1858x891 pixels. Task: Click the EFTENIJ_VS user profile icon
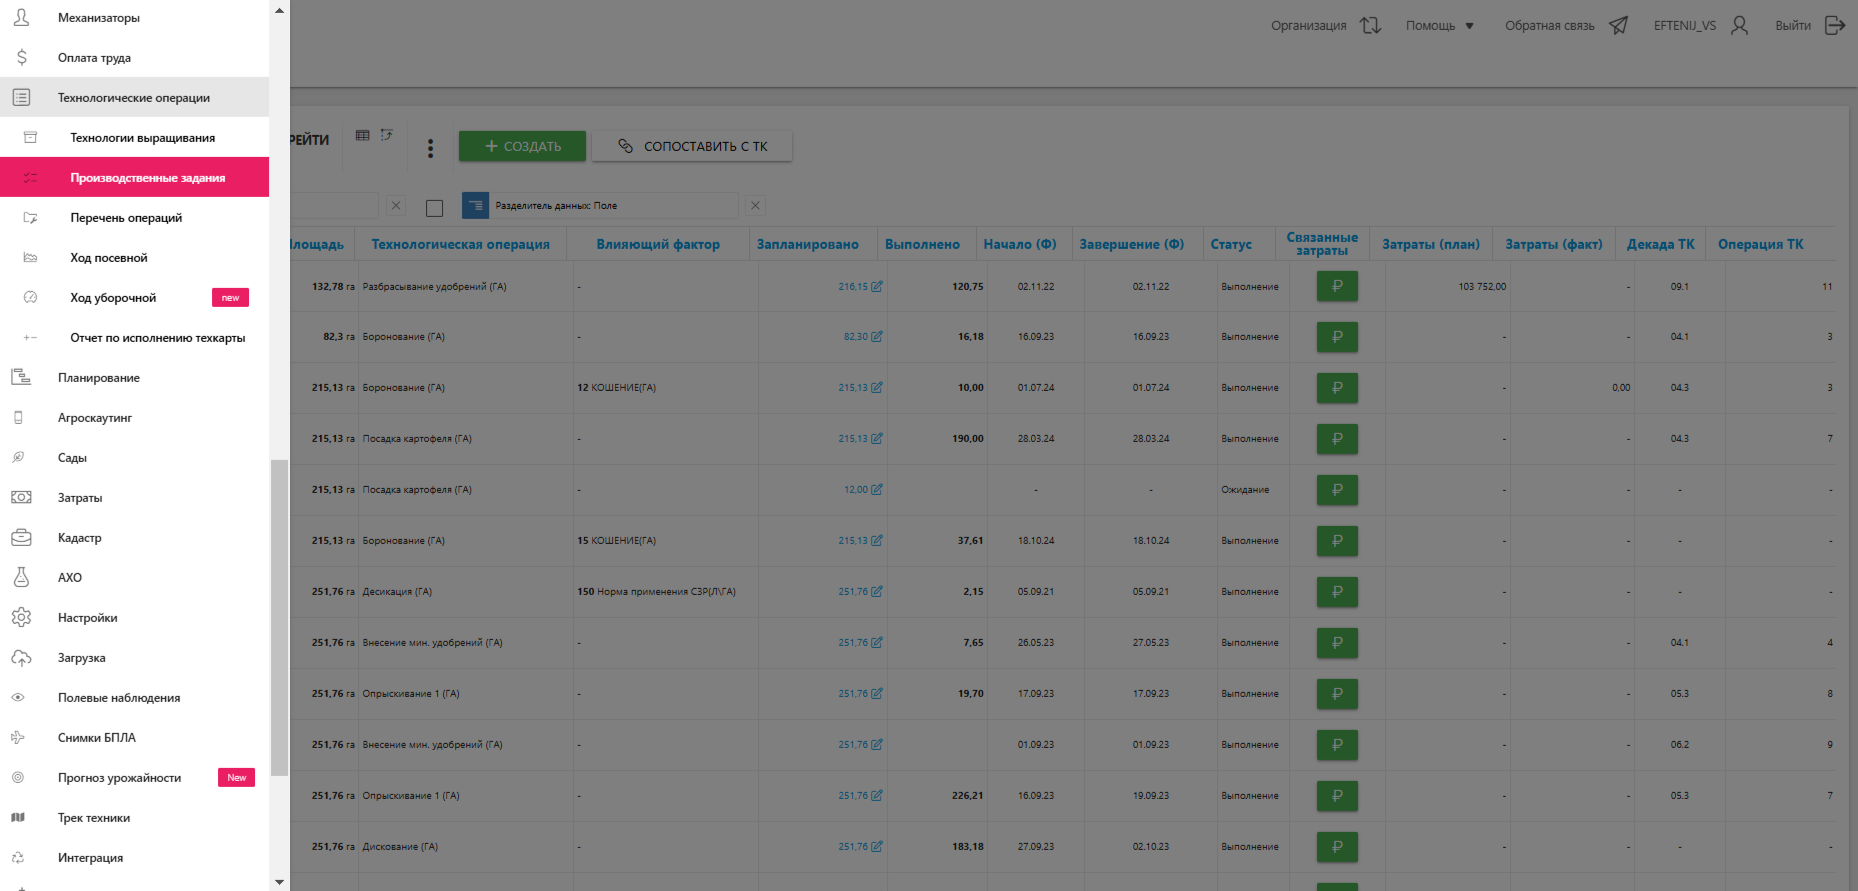click(x=1739, y=26)
